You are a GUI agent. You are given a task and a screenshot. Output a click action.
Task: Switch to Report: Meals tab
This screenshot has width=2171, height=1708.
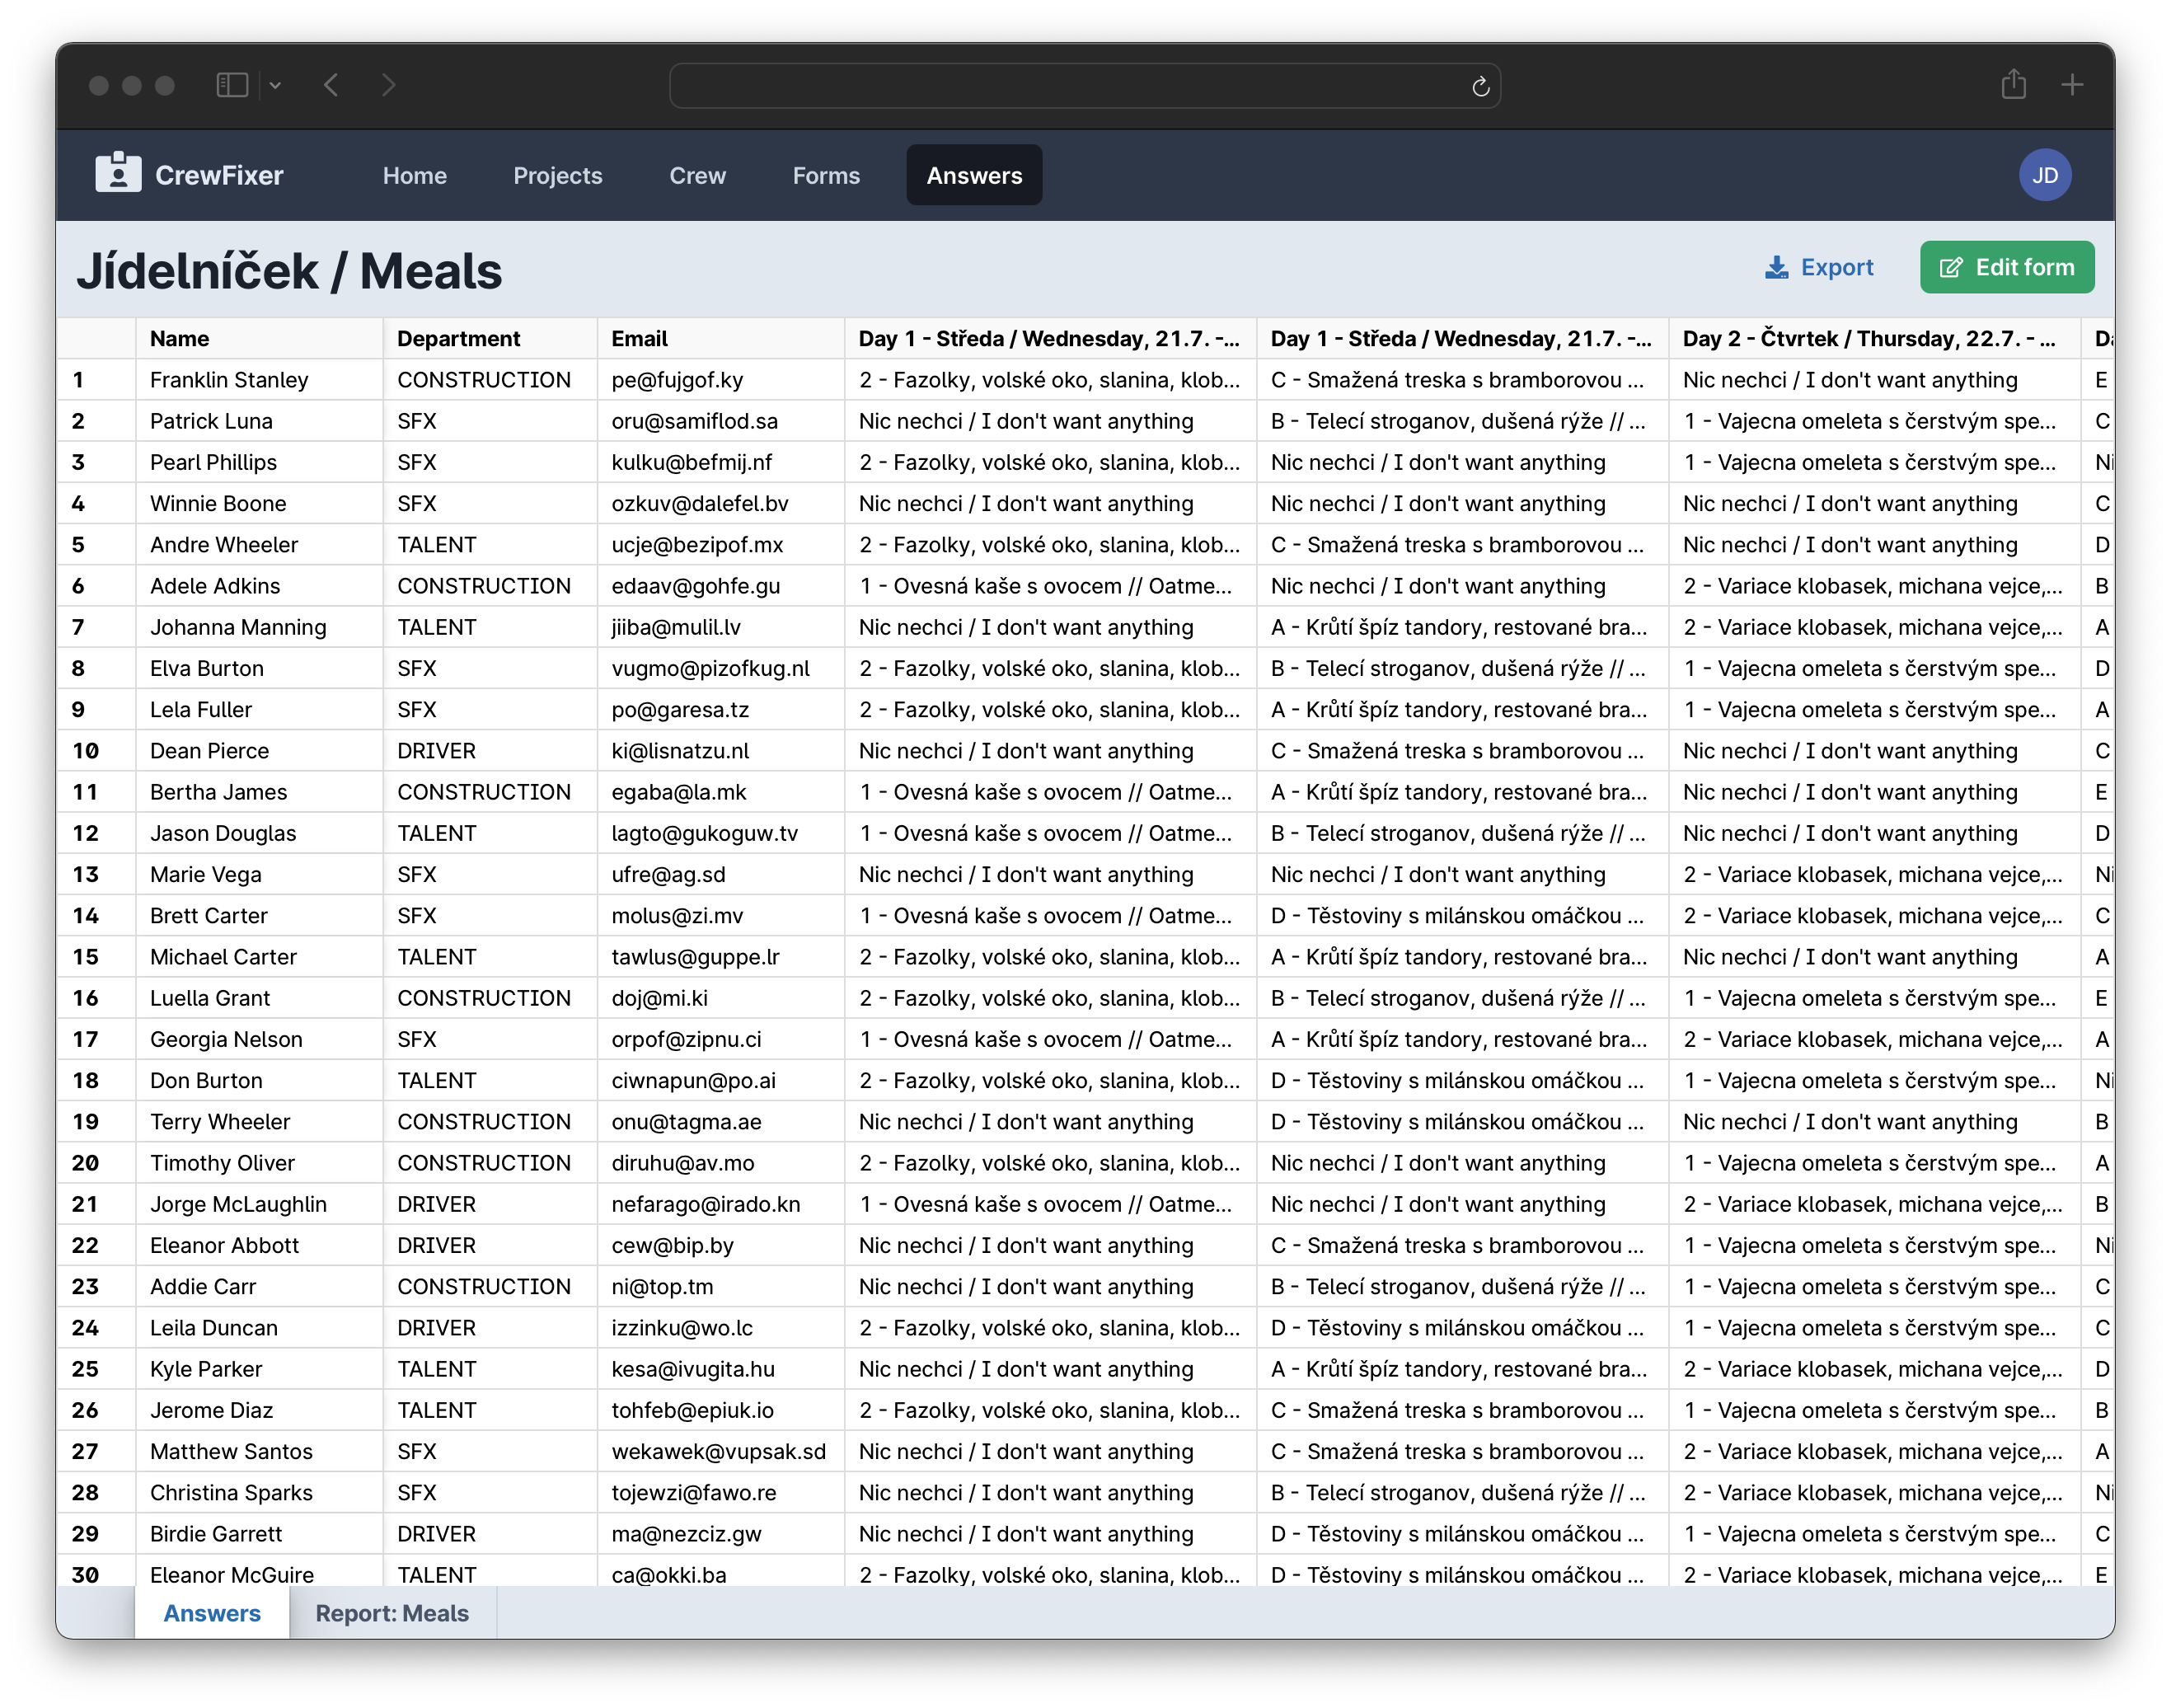coord(392,1613)
